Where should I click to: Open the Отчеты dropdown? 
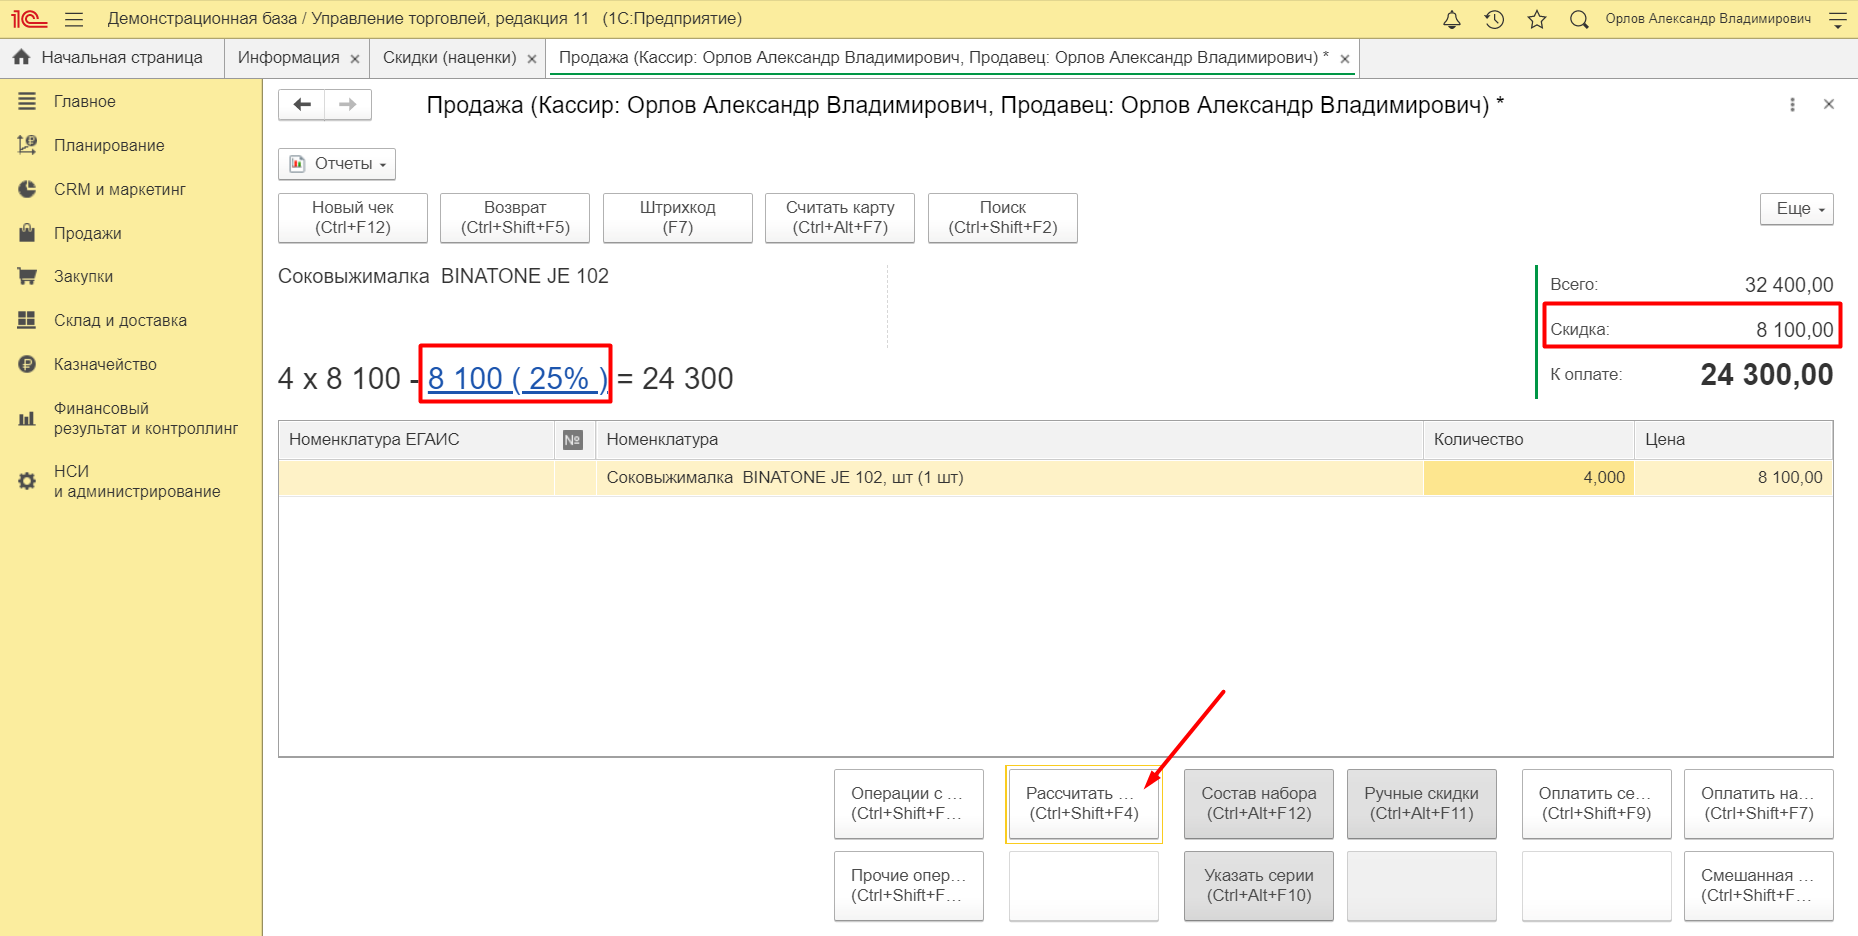[337, 164]
